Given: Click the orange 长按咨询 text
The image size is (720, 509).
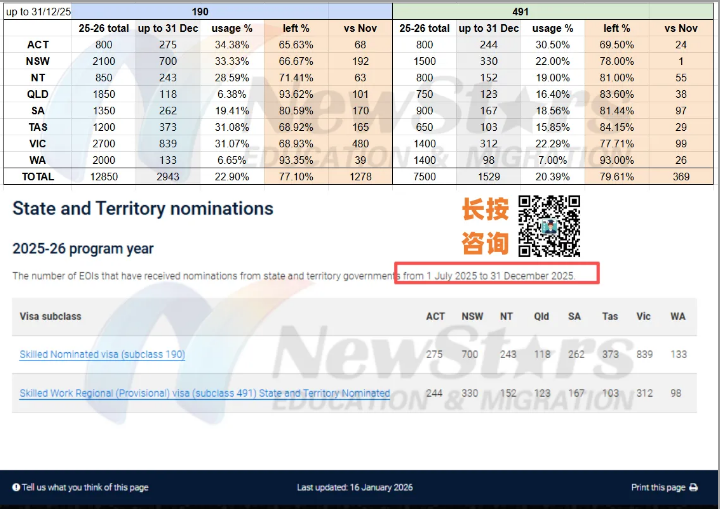Looking at the screenshot, I should coord(485,226).
